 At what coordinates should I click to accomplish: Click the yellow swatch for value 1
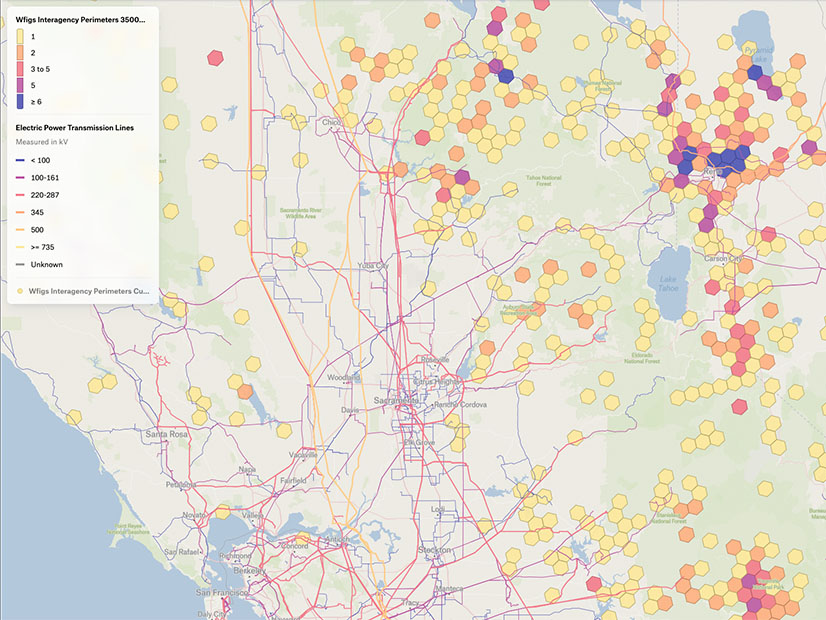coord(21,37)
